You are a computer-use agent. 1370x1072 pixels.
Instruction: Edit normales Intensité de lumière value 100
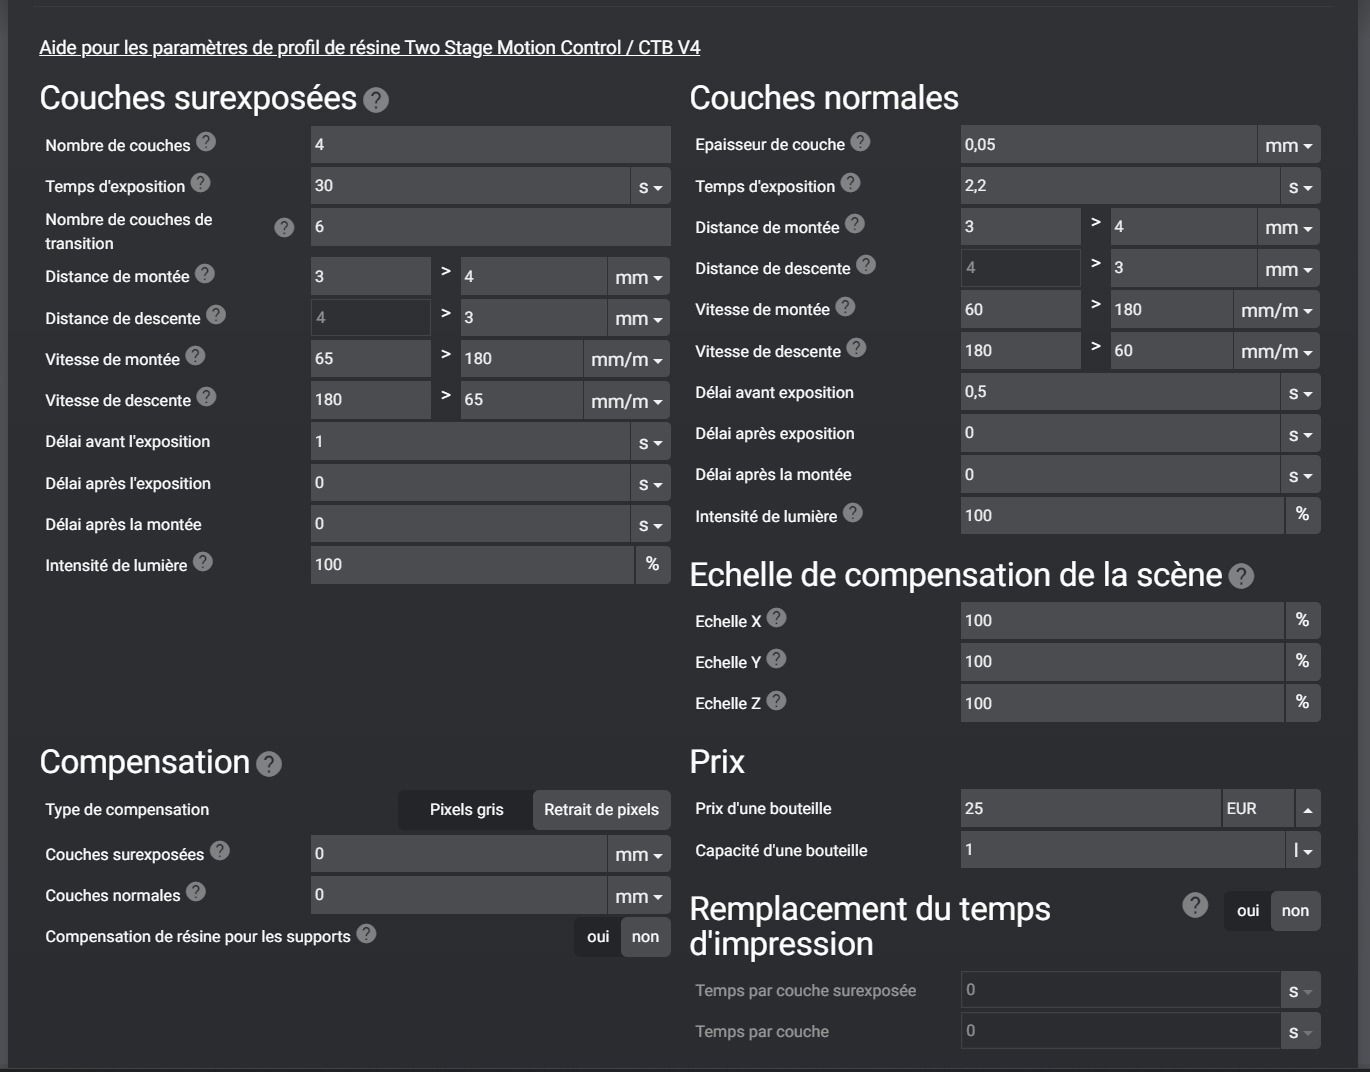click(1122, 515)
